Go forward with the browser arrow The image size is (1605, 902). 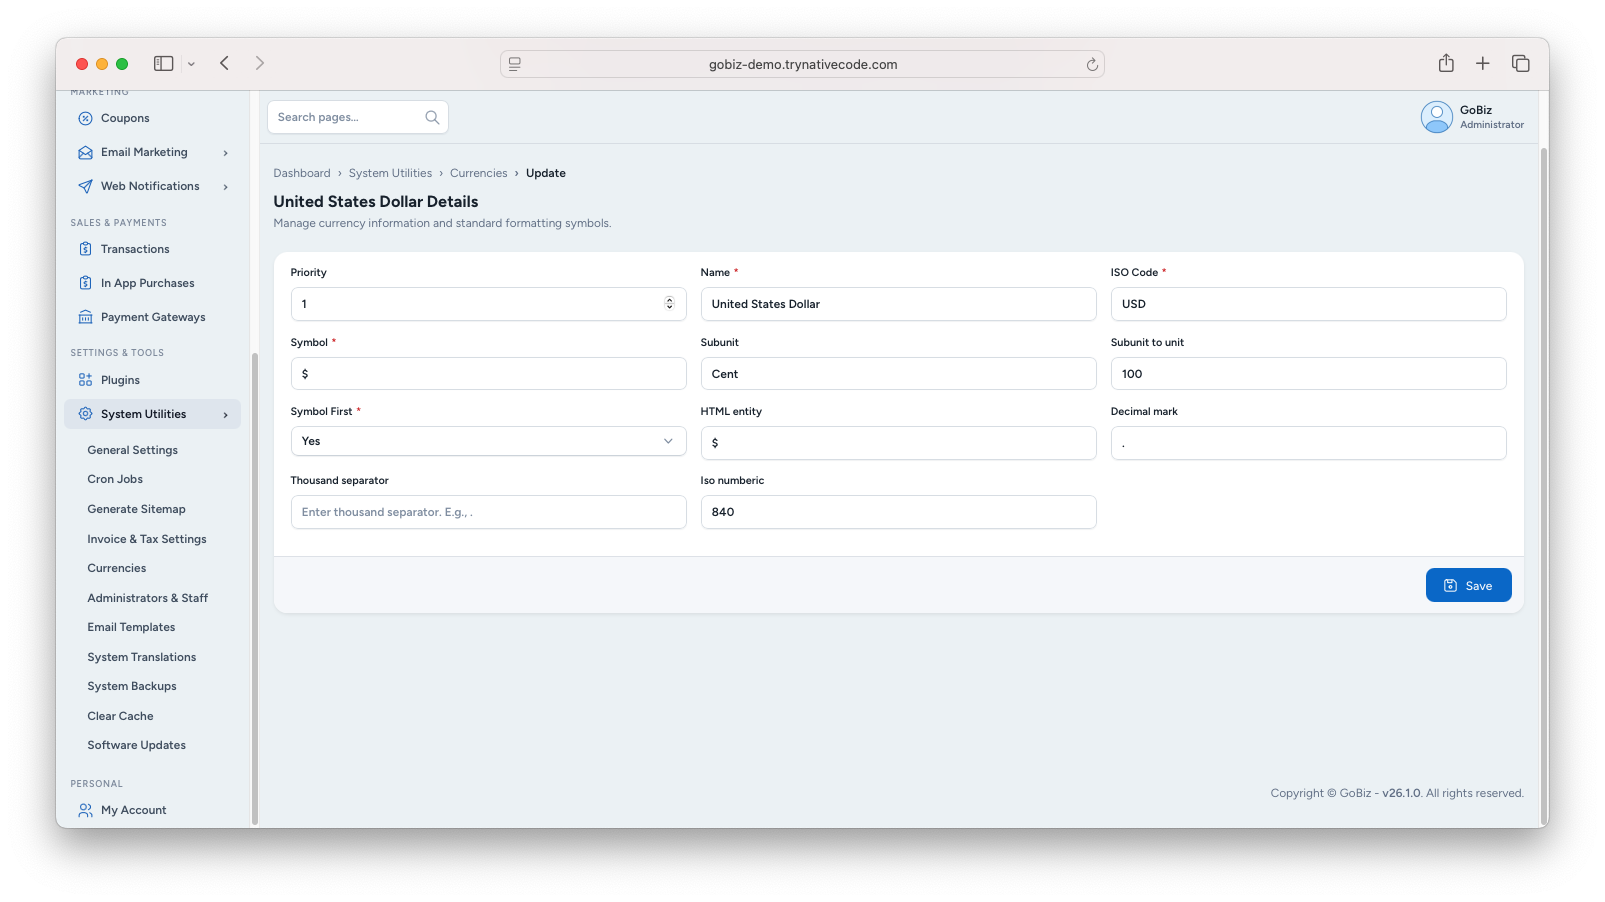point(260,63)
